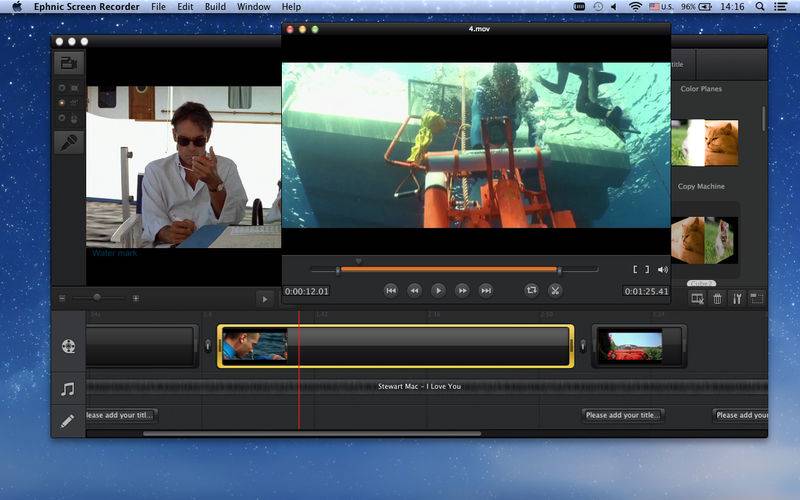Screen dimensions: 800x500
Task: Skip to start in 4.mov player
Action: (x=391, y=290)
